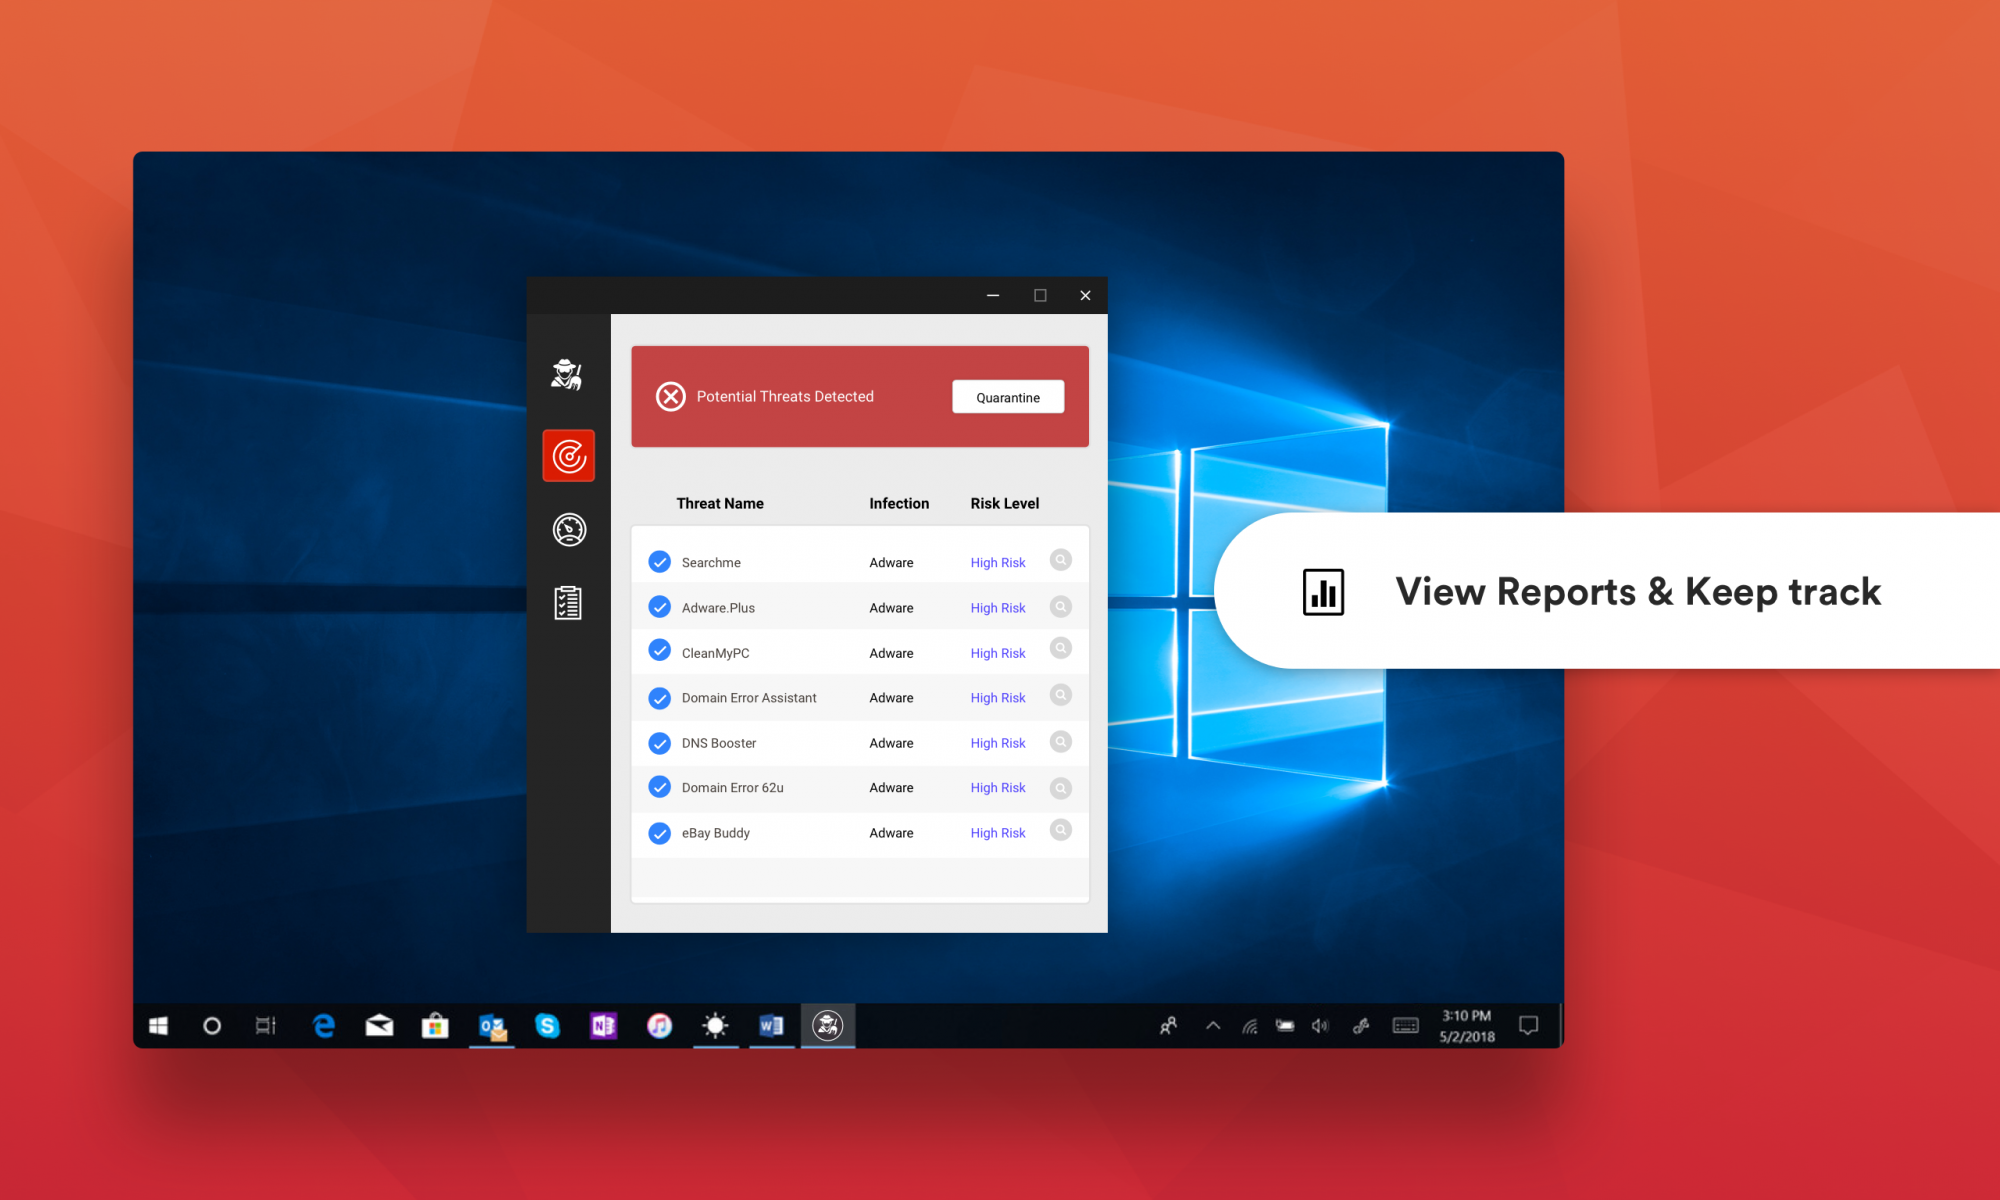This screenshot has width=2000, height=1200.
Task: Open Task View in the taskbar
Action: point(266,1026)
